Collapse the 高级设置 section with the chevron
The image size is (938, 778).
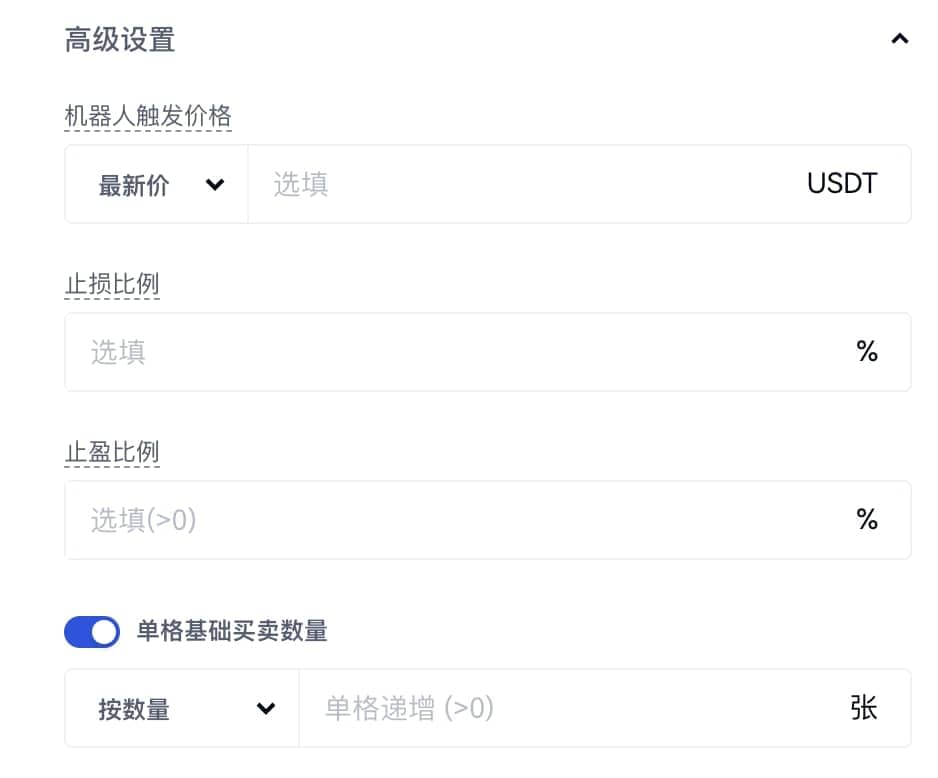point(899,40)
